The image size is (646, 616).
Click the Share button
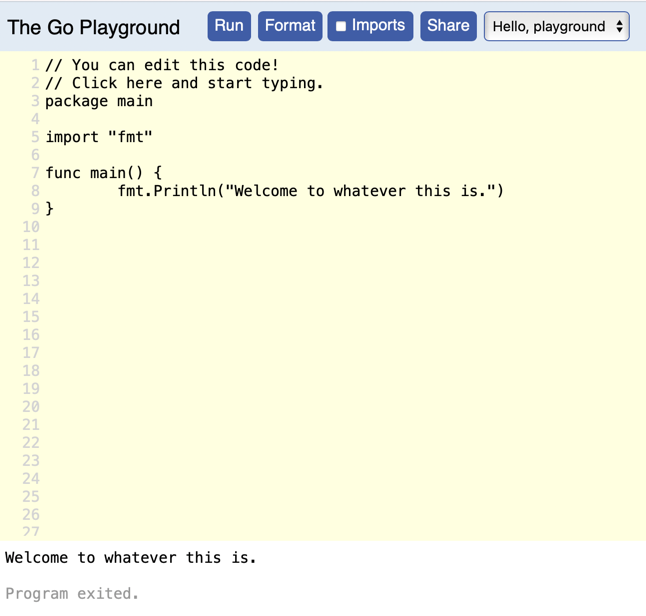point(448,26)
